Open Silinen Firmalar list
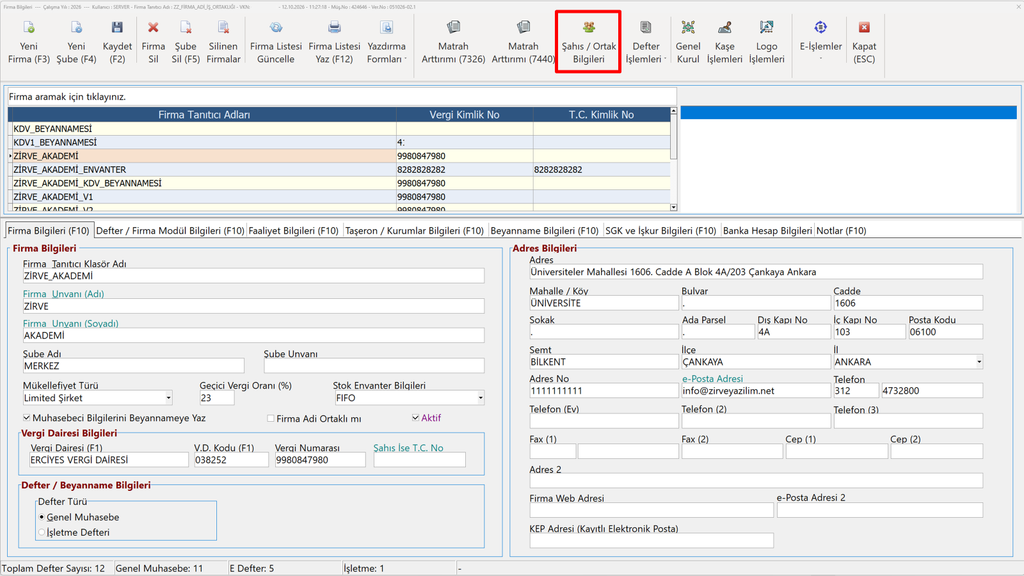1024x576 pixels. click(x=223, y=42)
